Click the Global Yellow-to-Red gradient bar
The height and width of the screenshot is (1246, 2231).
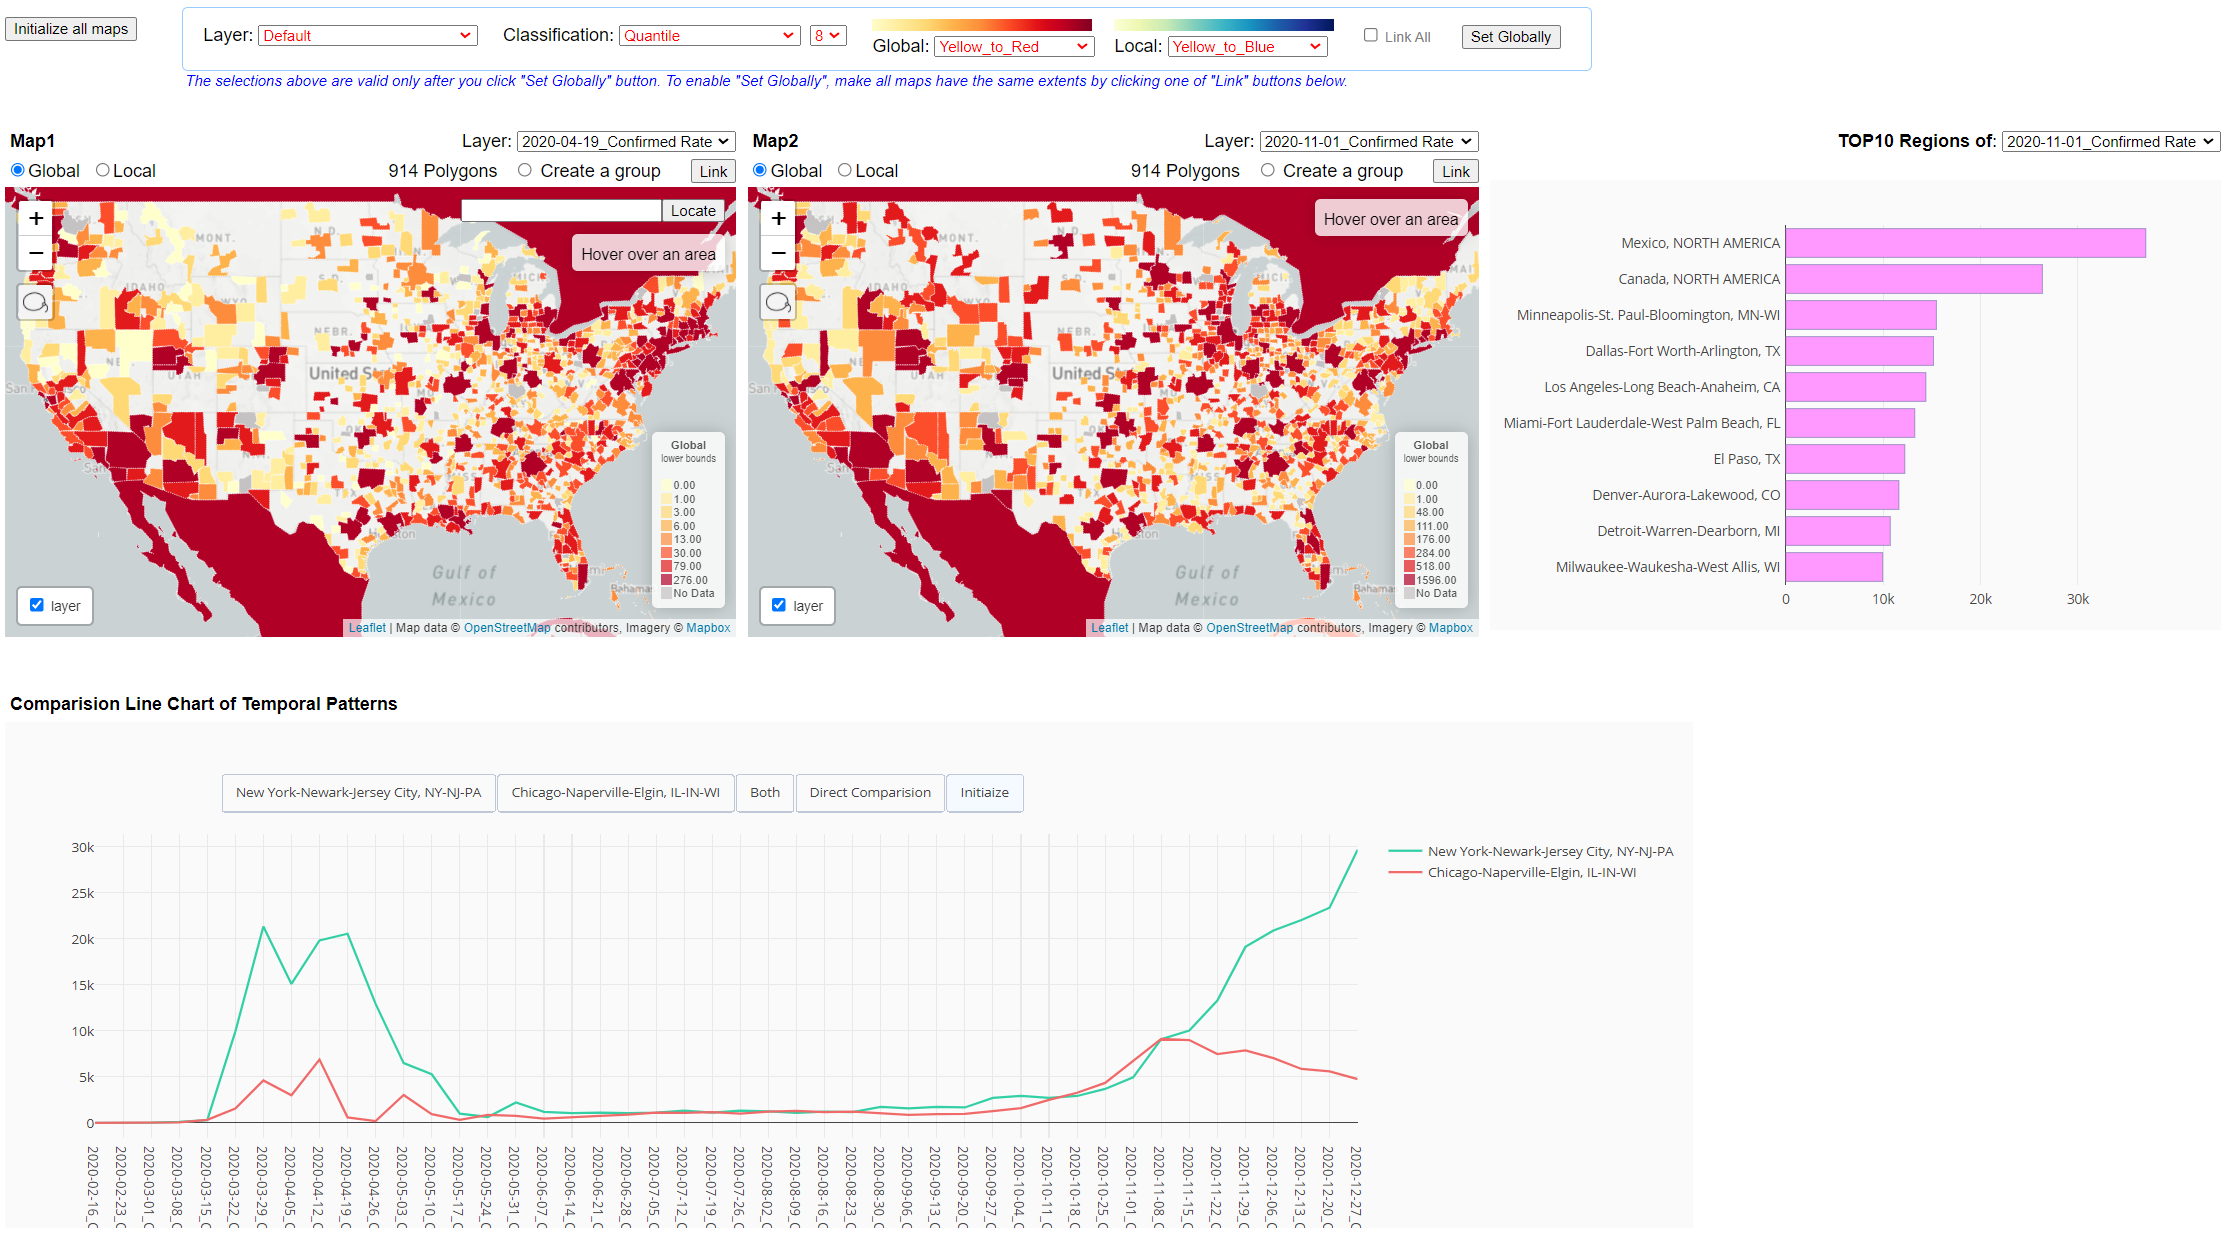[x=982, y=25]
